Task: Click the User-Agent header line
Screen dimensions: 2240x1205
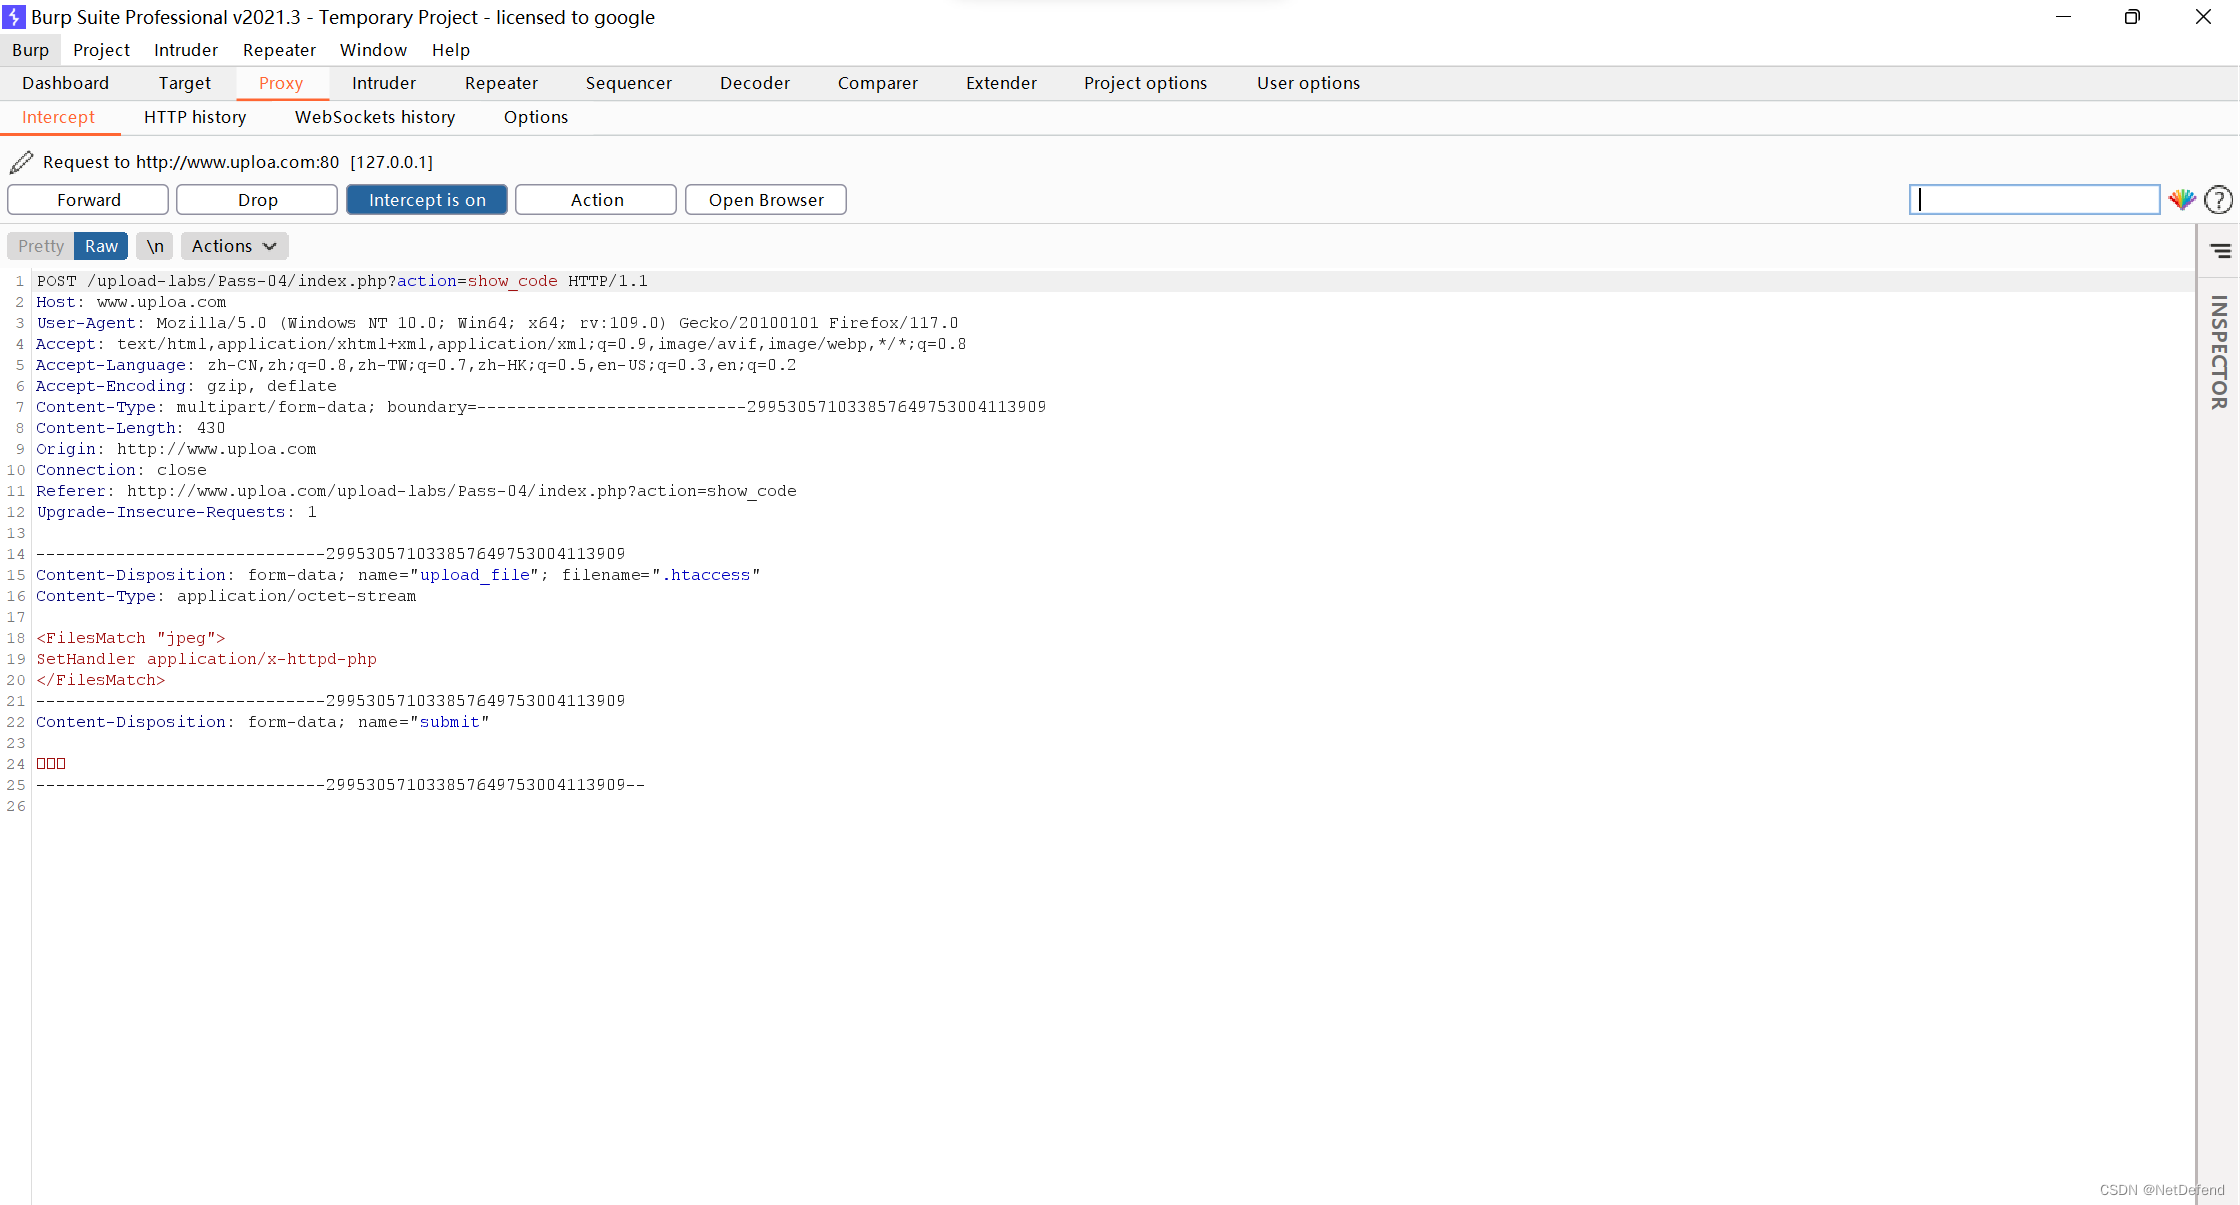Action: point(497,323)
